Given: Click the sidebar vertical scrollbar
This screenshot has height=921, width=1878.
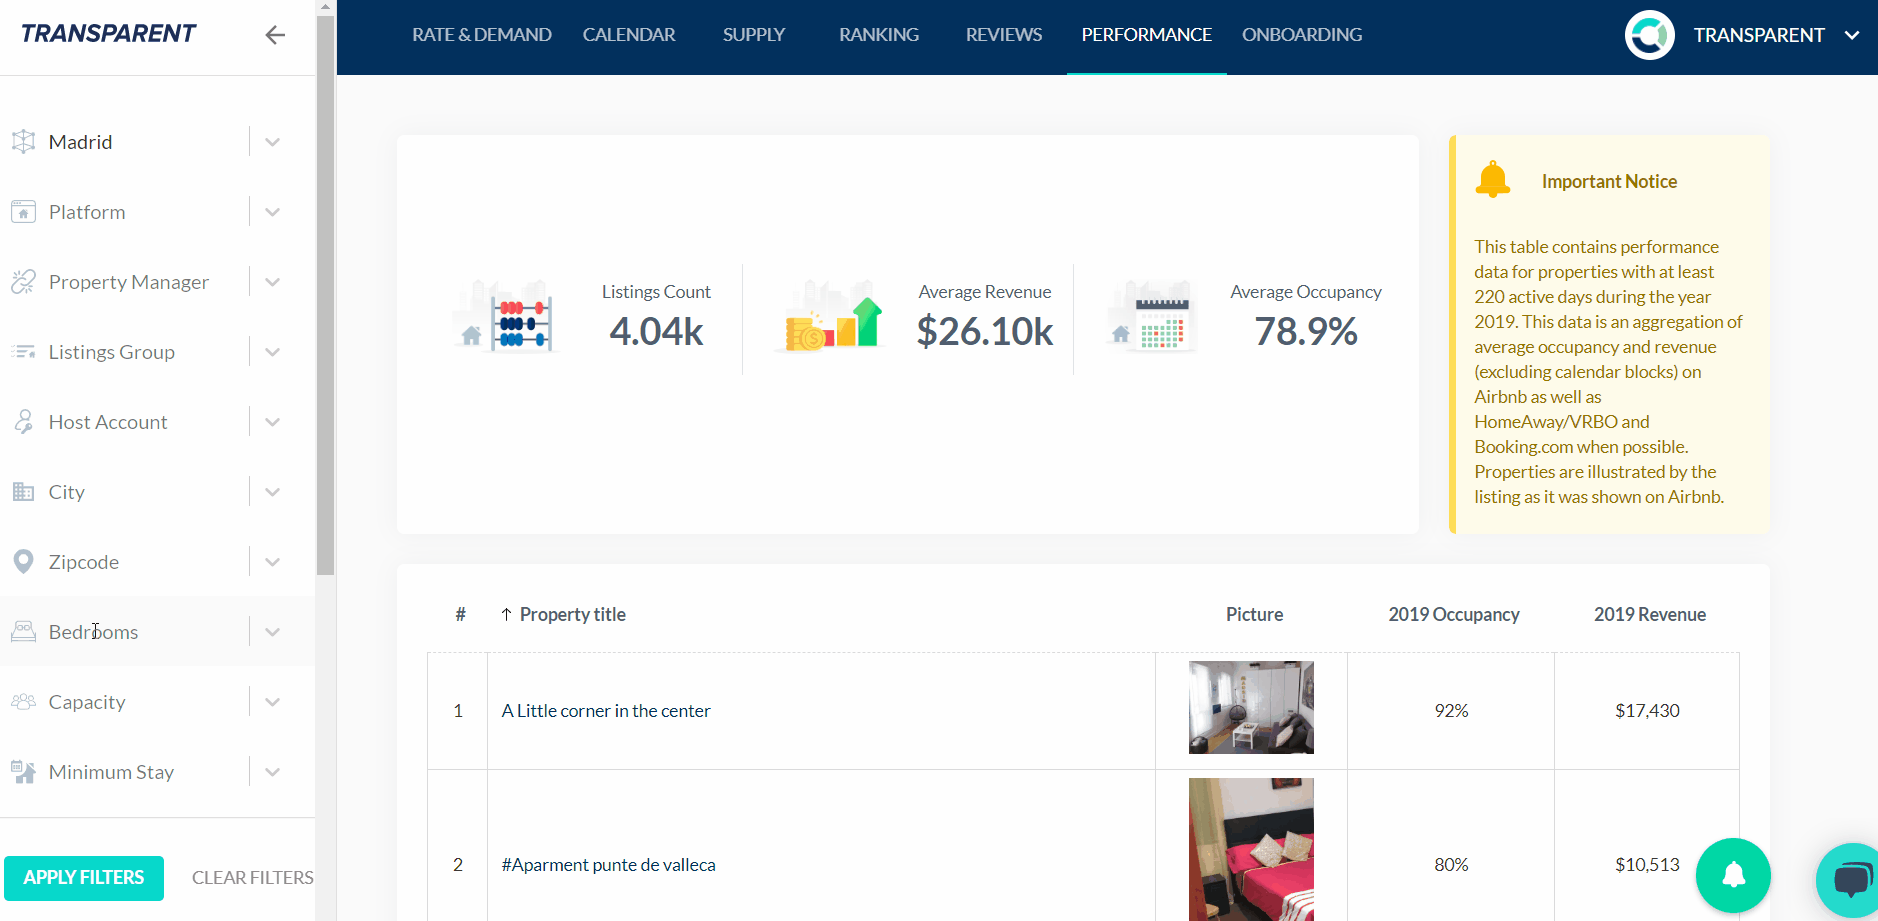Looking at the screenshot, I should point(325,295).
